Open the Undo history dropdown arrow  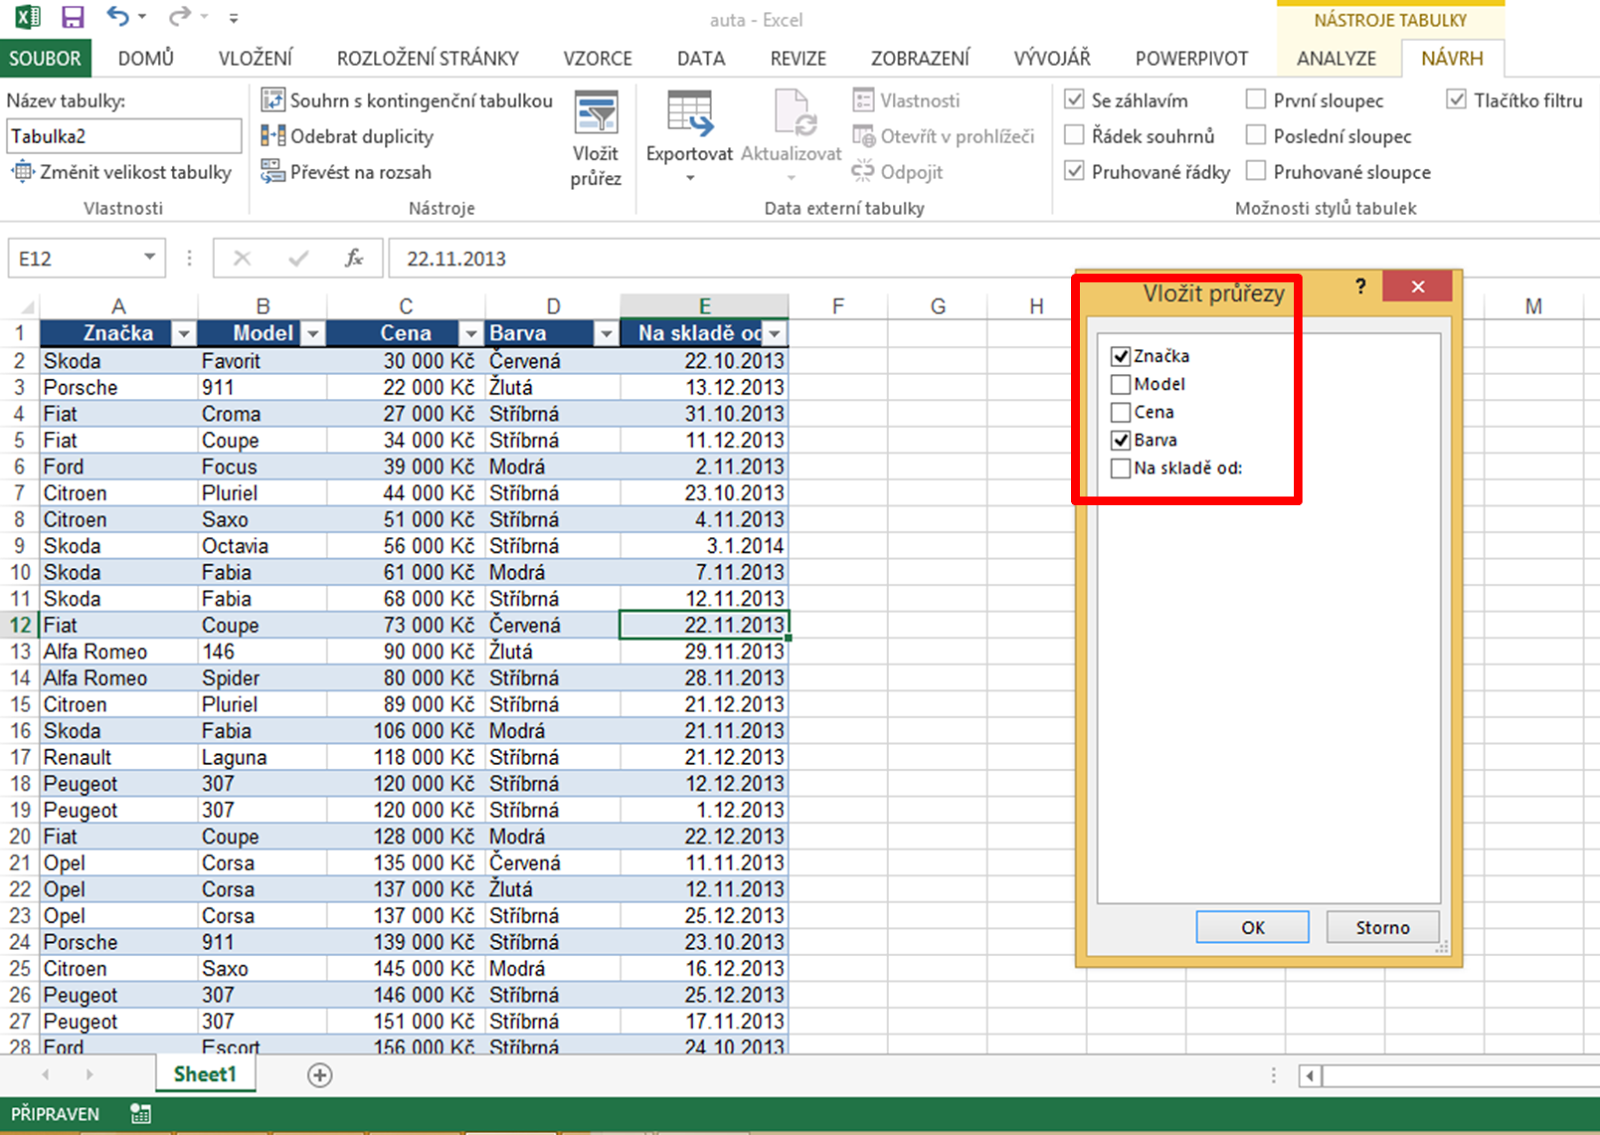142,17
